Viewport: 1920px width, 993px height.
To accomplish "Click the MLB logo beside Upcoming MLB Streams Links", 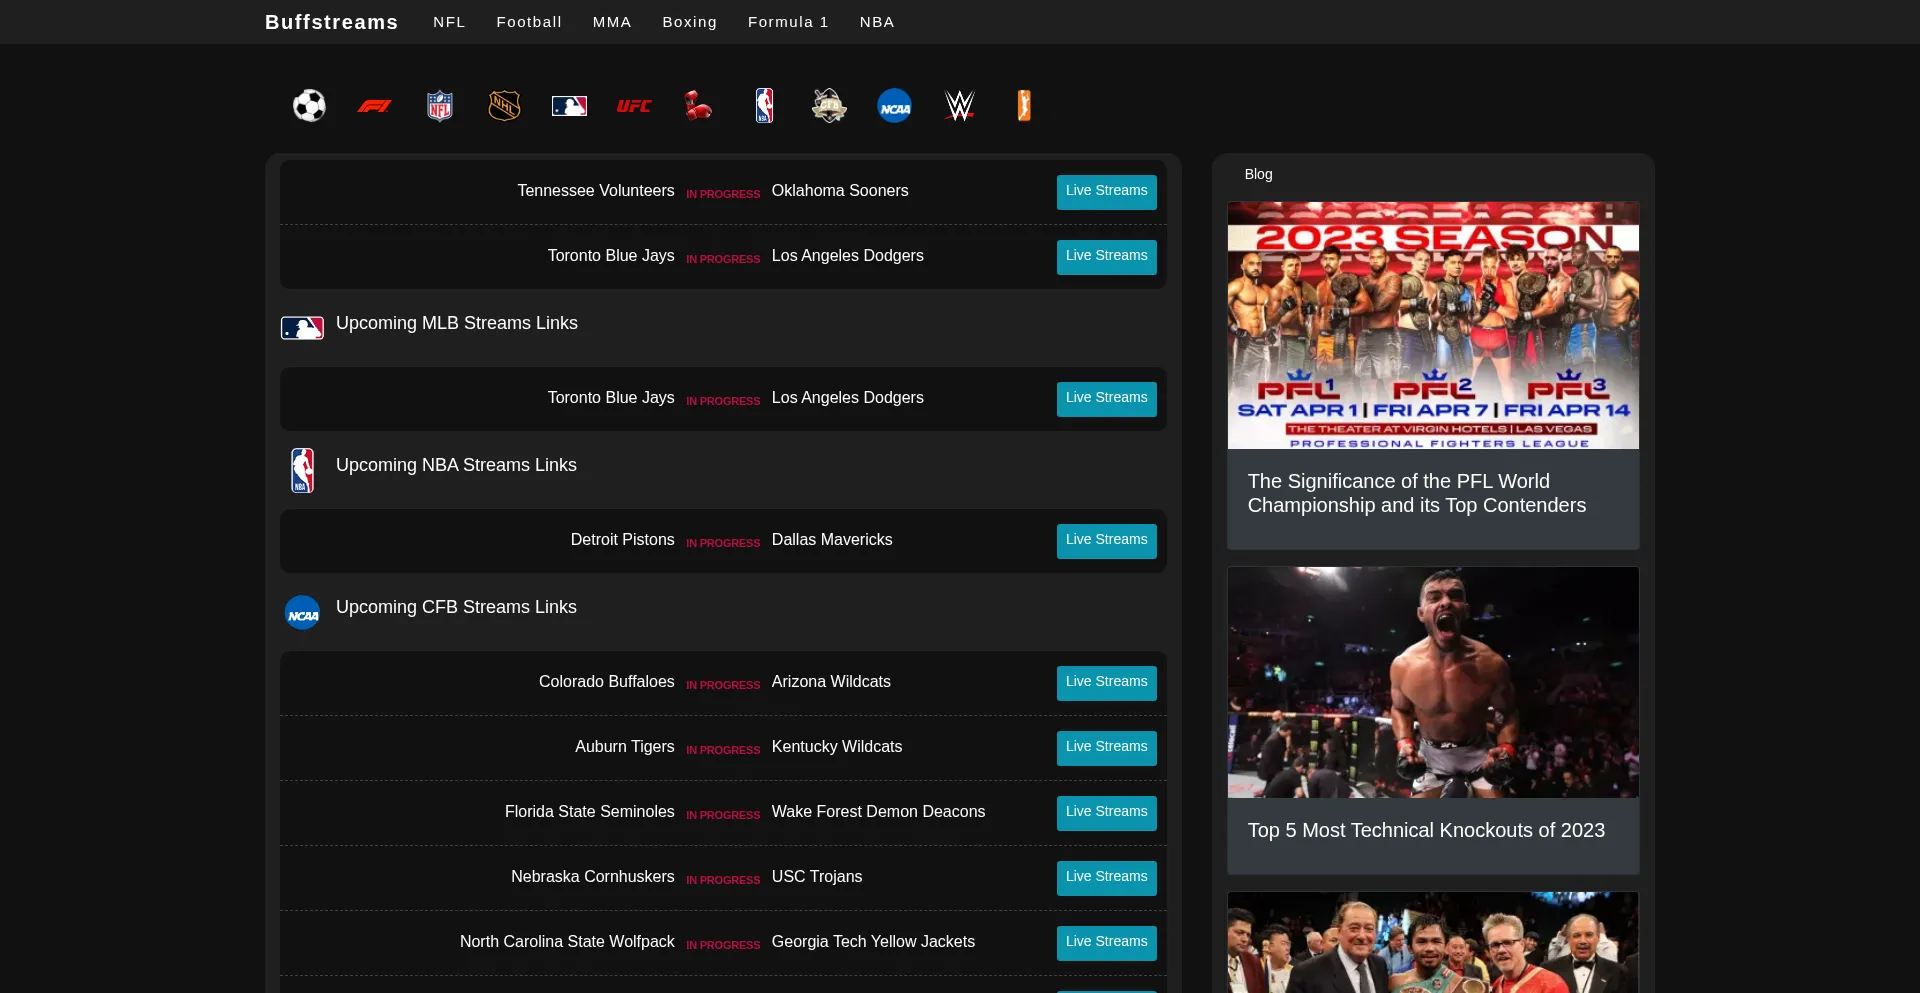I will tap(302, 328).
